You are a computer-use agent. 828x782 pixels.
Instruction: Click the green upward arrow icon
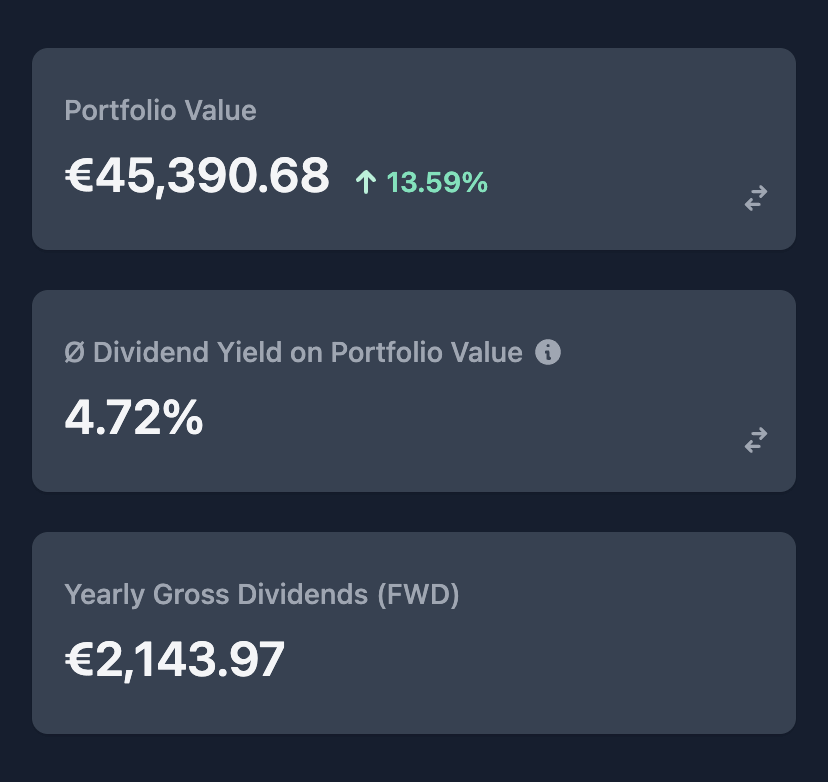point(366,182)
